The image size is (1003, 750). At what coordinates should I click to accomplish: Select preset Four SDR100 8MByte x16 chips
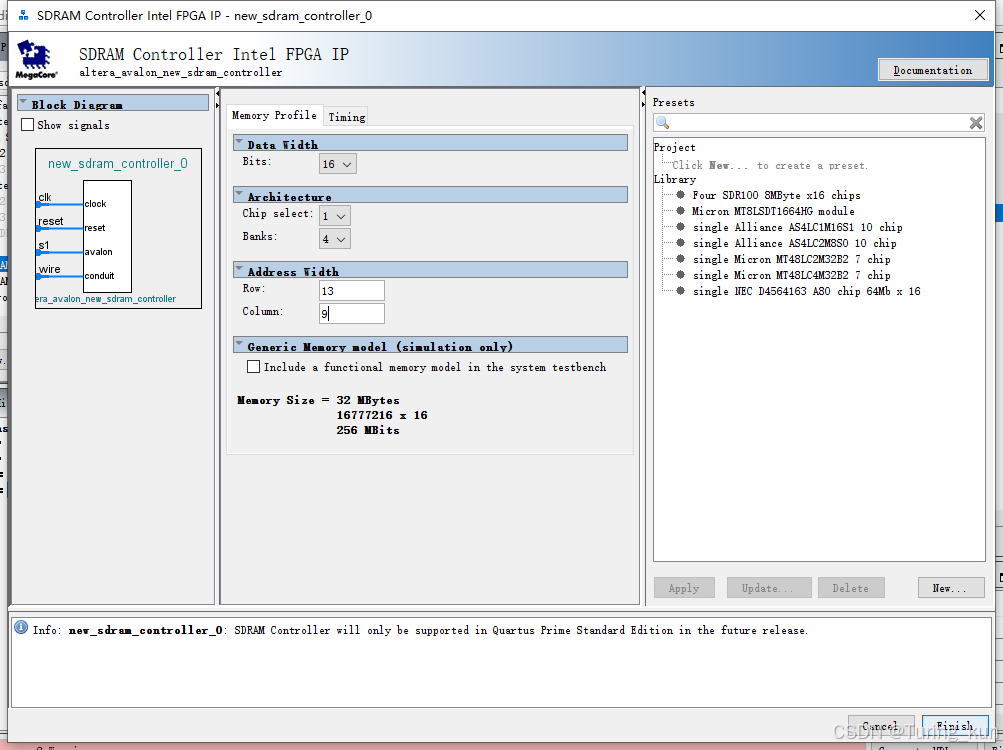pos(776,195)
